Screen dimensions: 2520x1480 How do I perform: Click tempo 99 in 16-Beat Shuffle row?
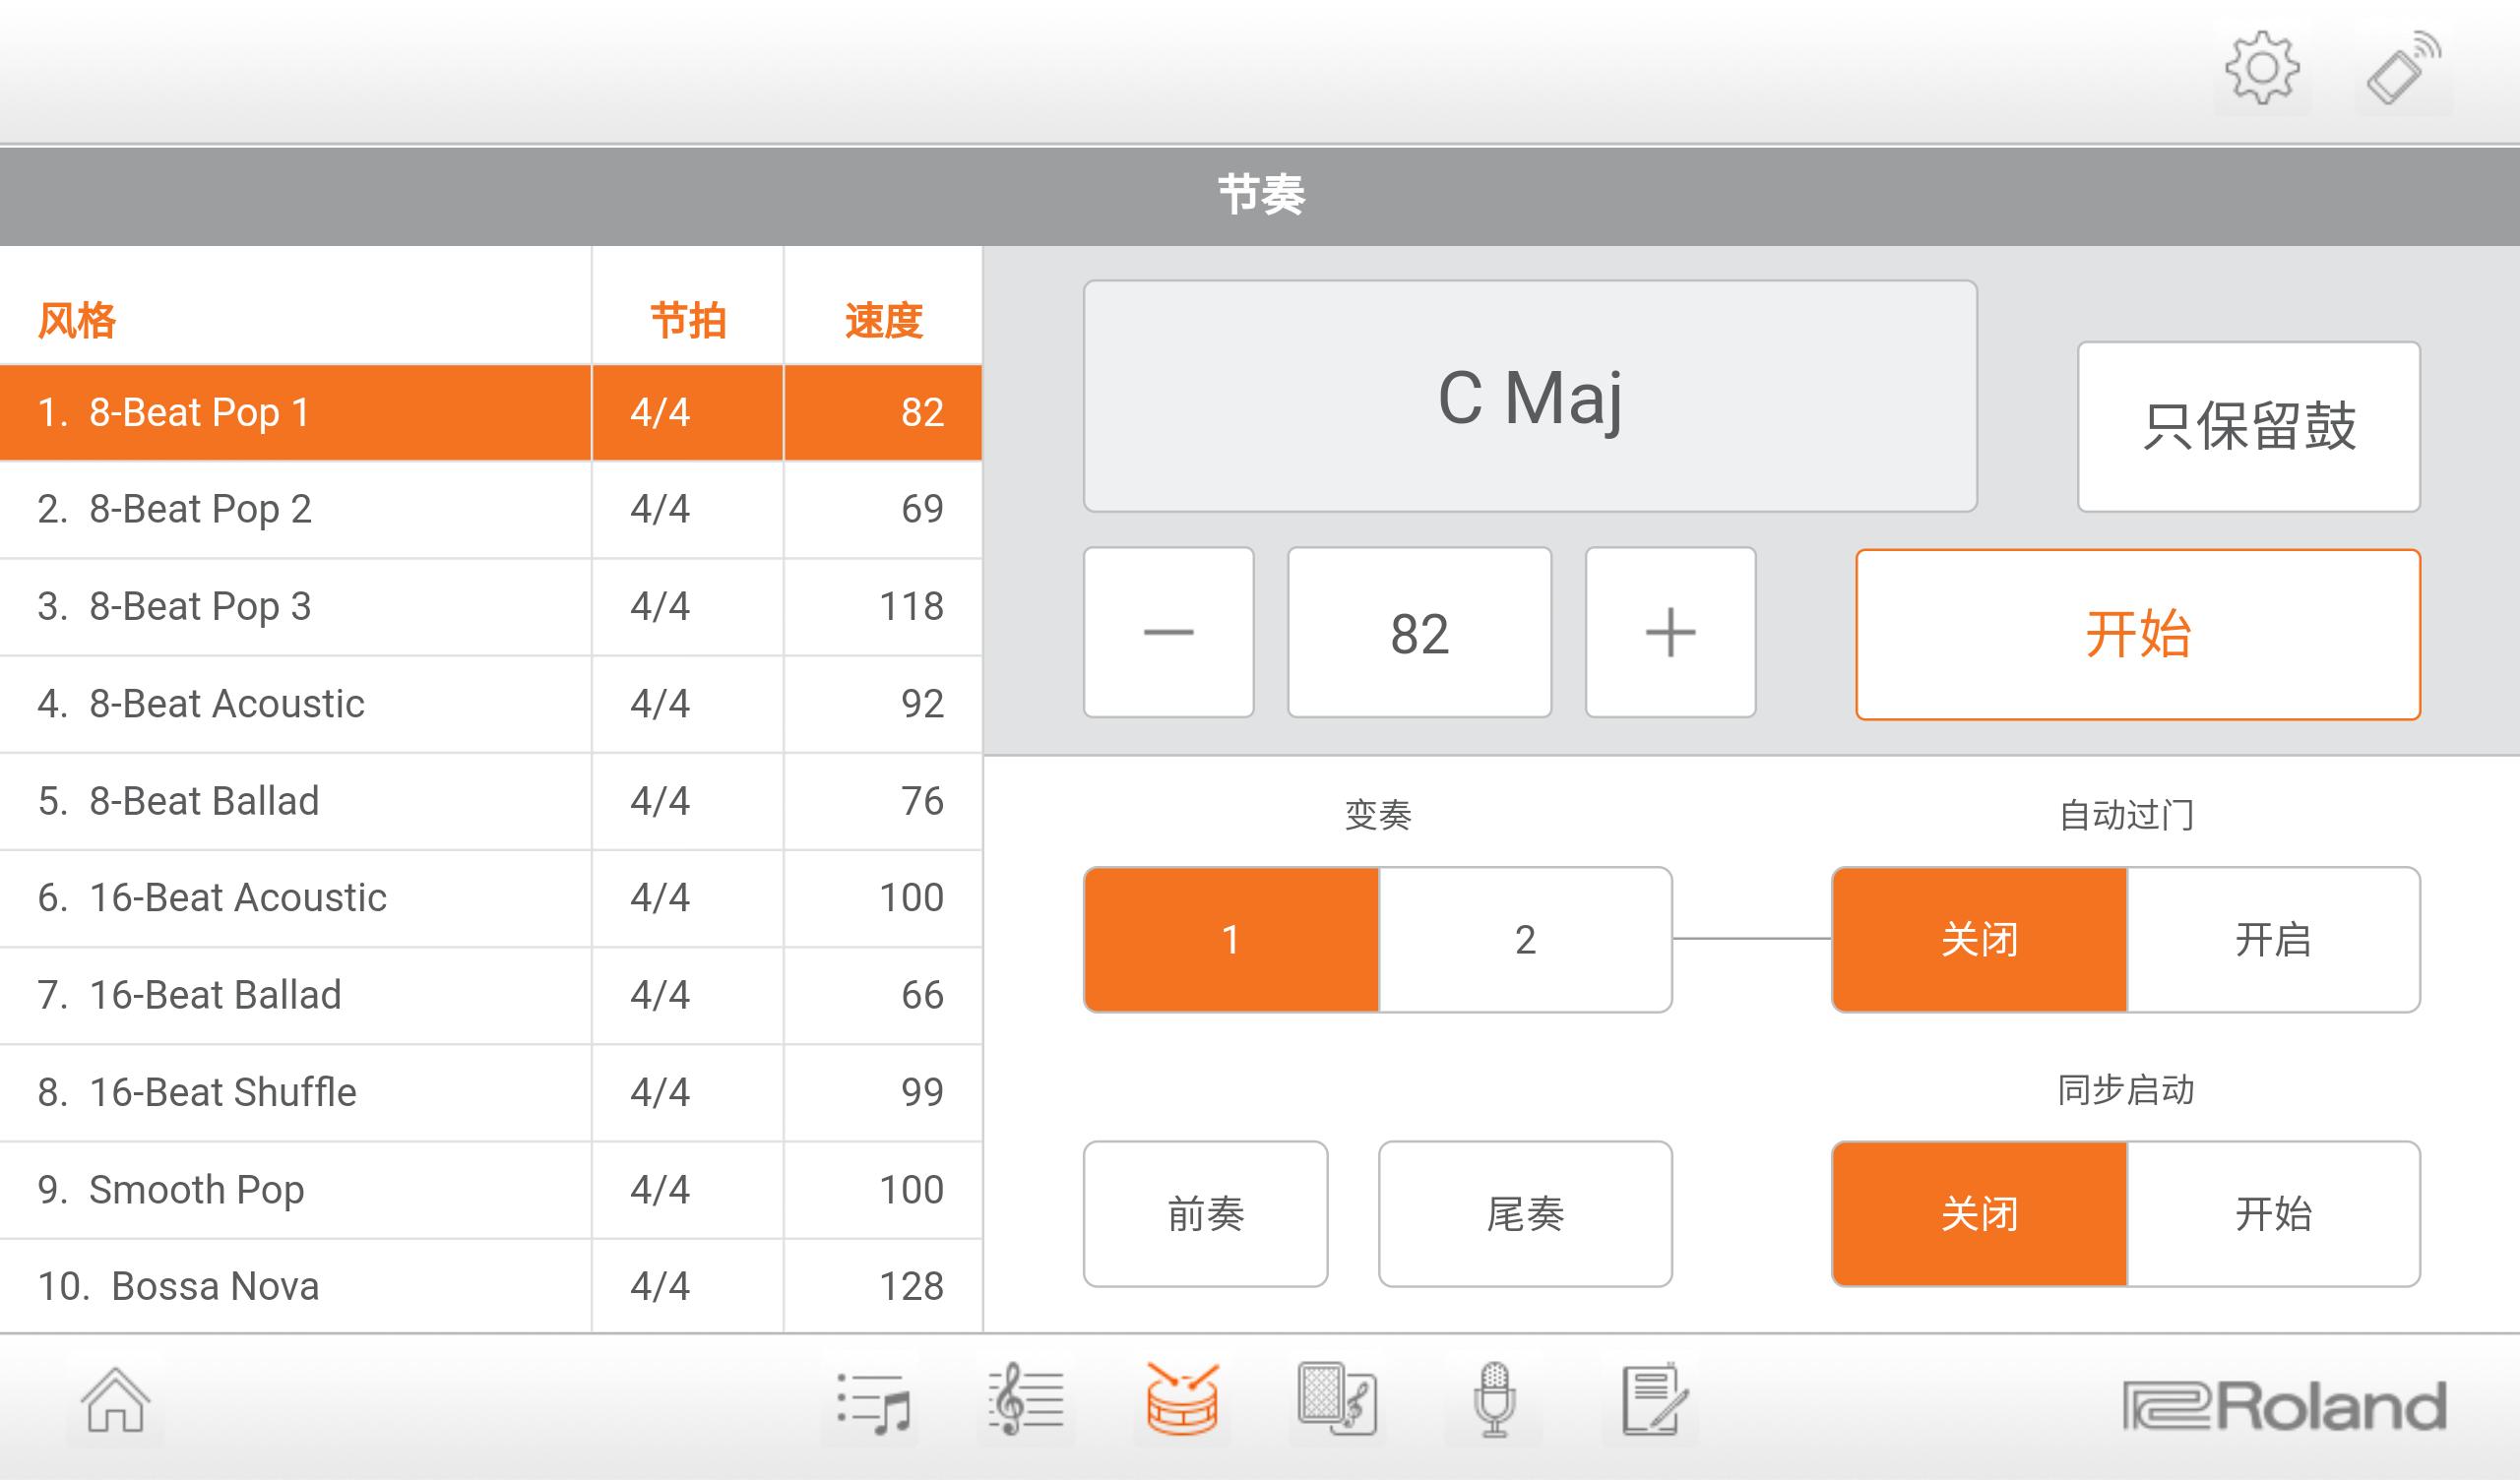pos(922,1092)
